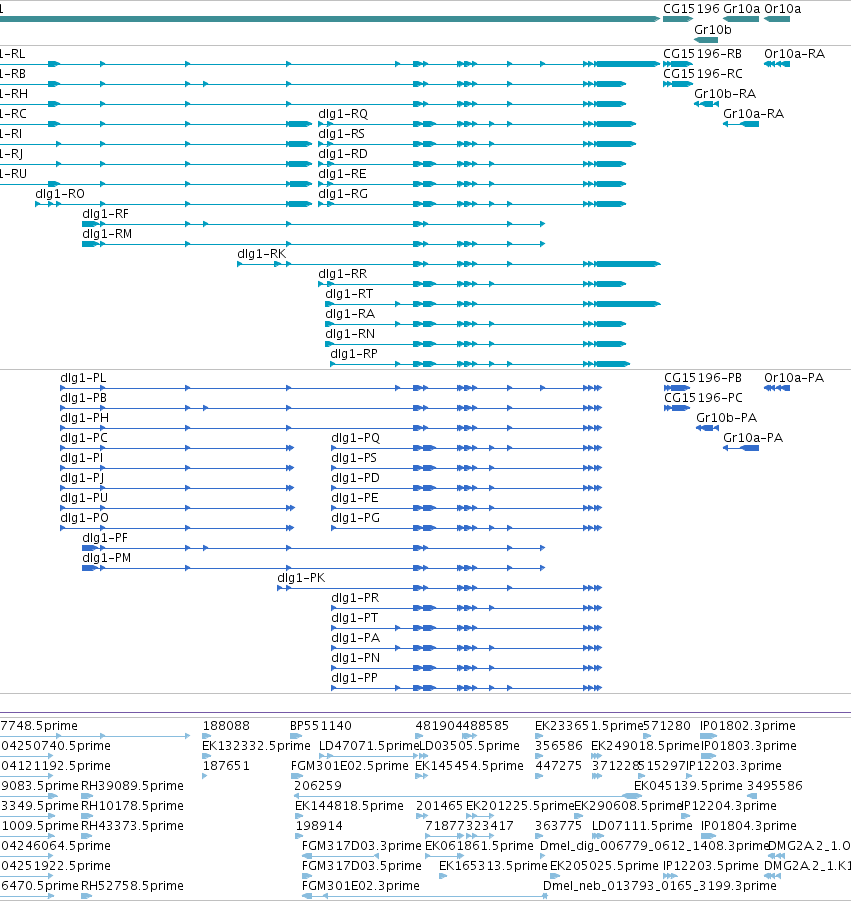Select the dlg1-RP transcript label
Image resolution: width=851 pixels, height=901 pixels.
(x=354, y=353)
